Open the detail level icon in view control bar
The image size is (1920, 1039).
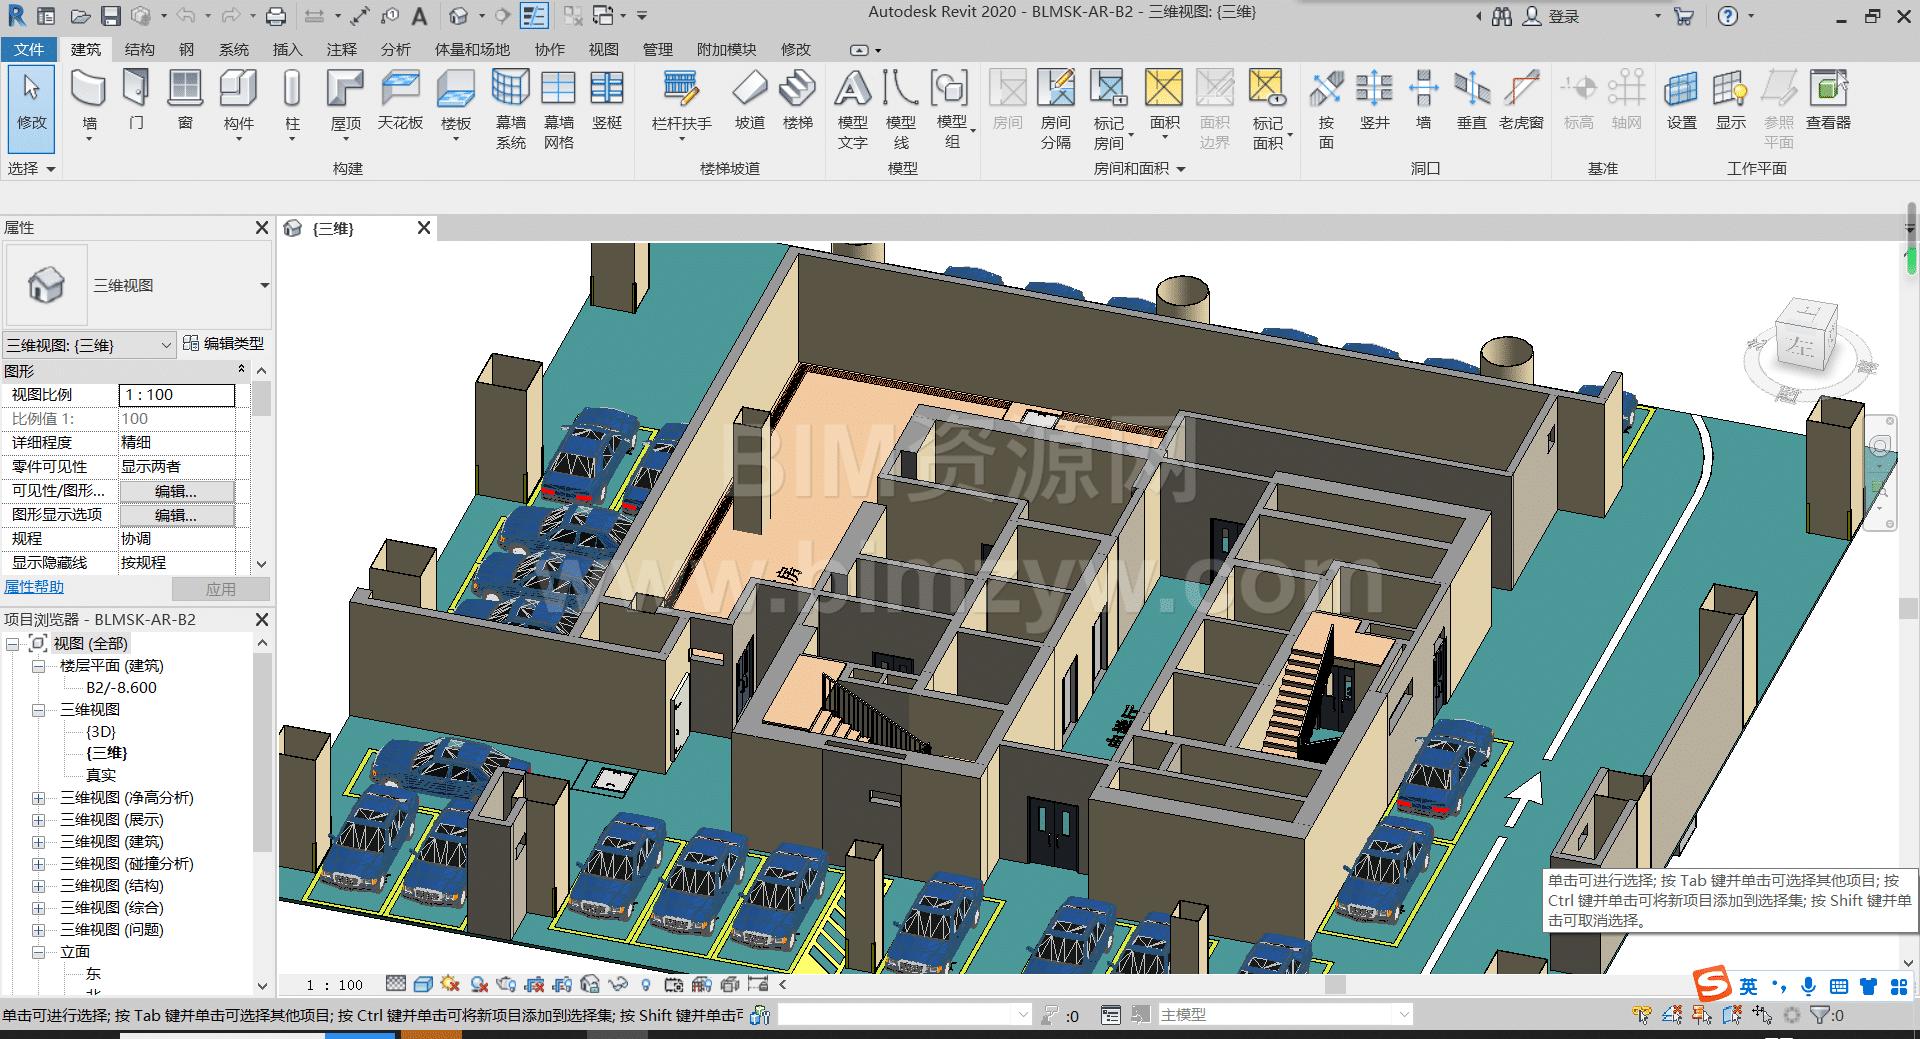coord(396,985)
